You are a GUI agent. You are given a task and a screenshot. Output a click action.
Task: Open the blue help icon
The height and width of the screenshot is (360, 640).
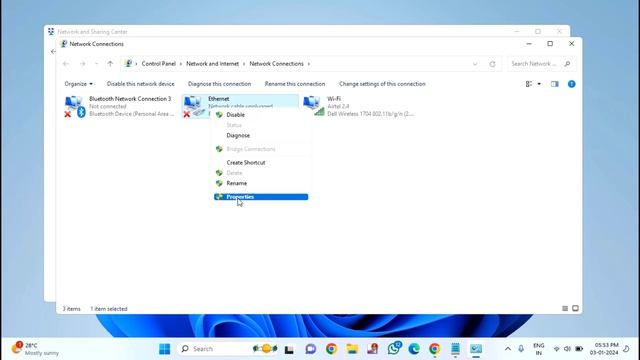point(571,84)
